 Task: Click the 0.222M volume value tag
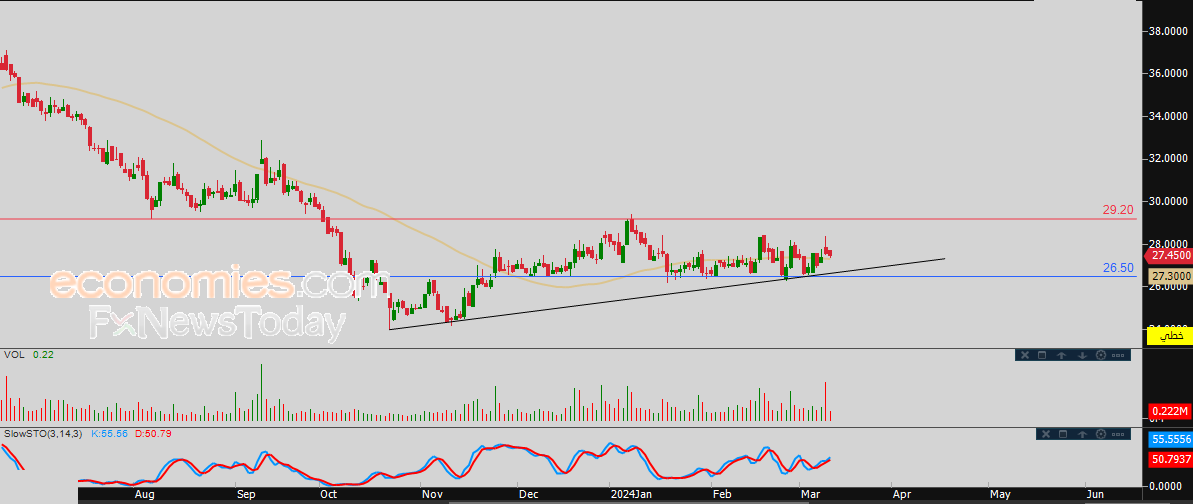[x=1168, y=411]
